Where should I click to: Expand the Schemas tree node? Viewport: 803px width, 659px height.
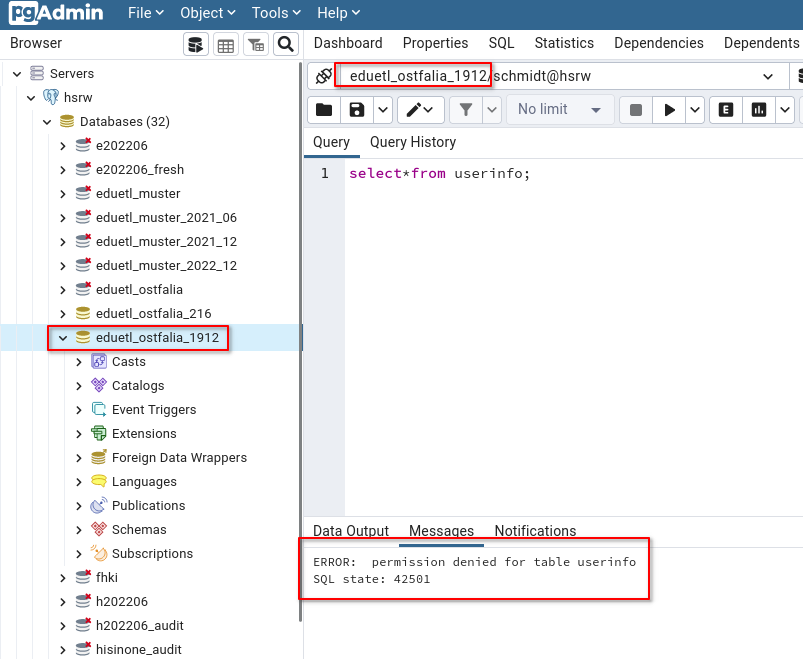coord(78,530)
